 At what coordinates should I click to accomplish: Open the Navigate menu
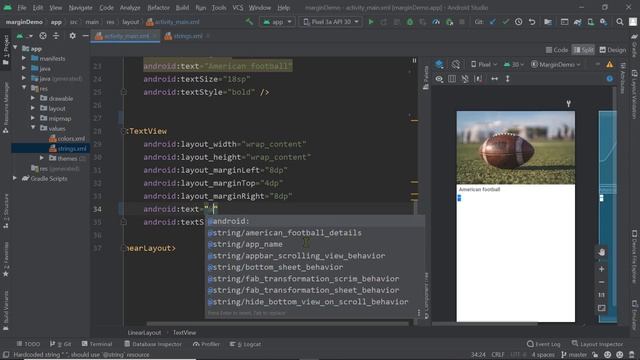tap(80, 7)
